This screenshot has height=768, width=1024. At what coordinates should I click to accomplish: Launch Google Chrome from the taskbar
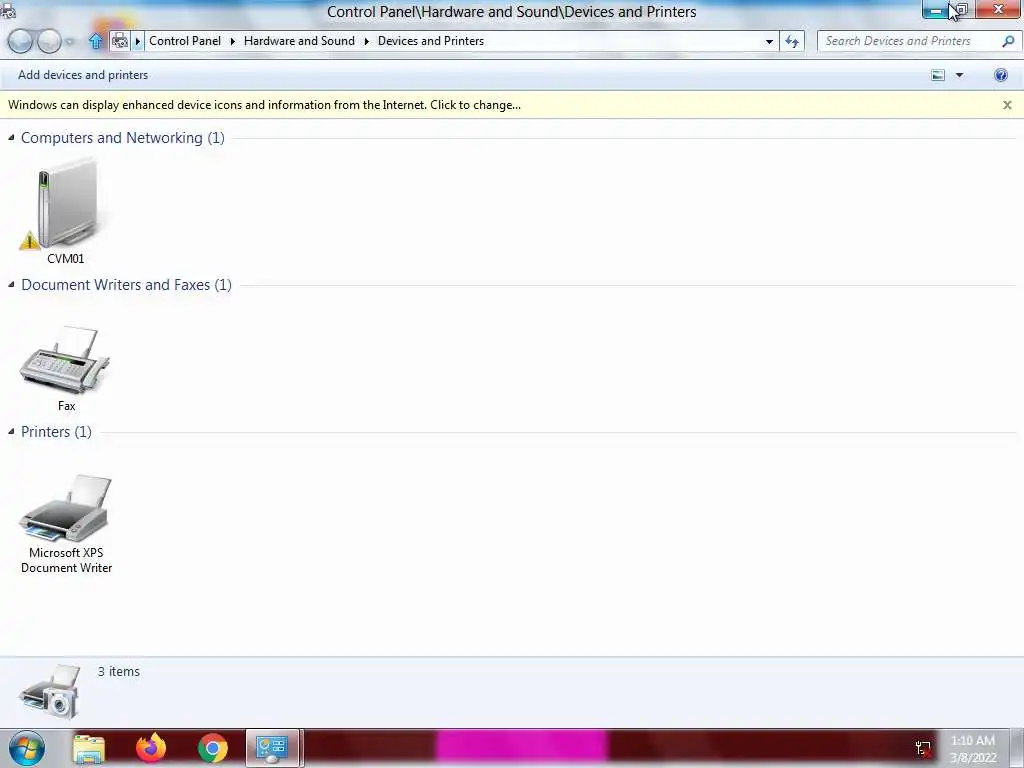point(213,748)
